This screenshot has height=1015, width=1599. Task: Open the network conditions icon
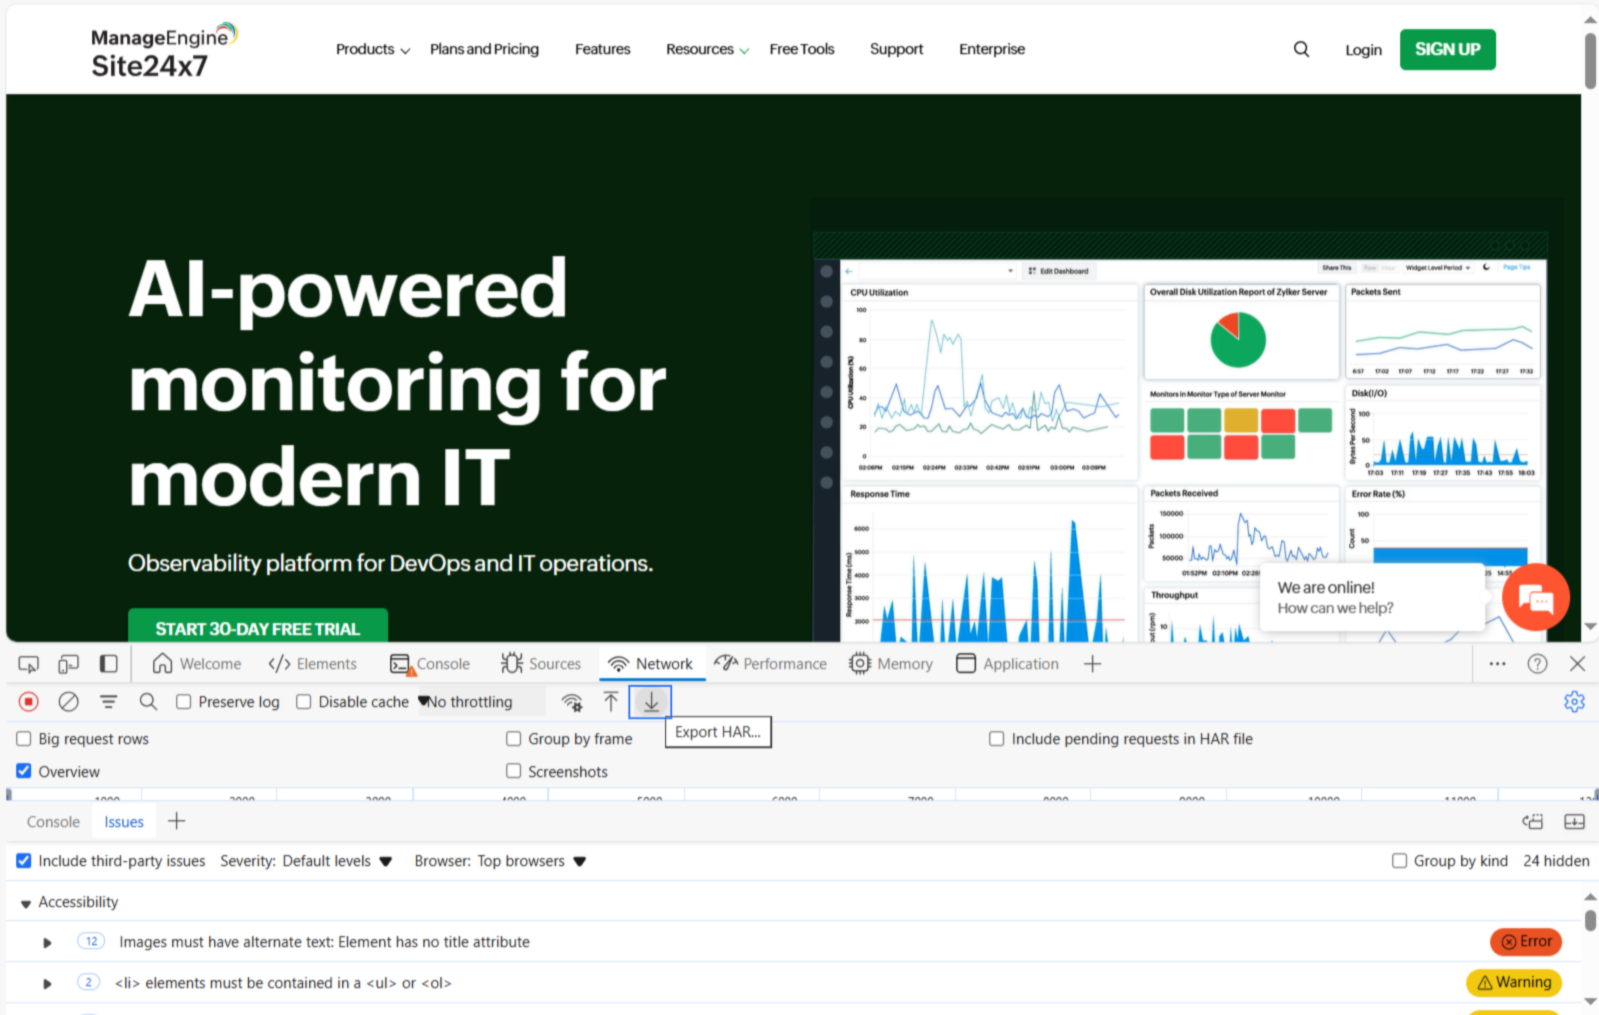(x=572, y=702)
